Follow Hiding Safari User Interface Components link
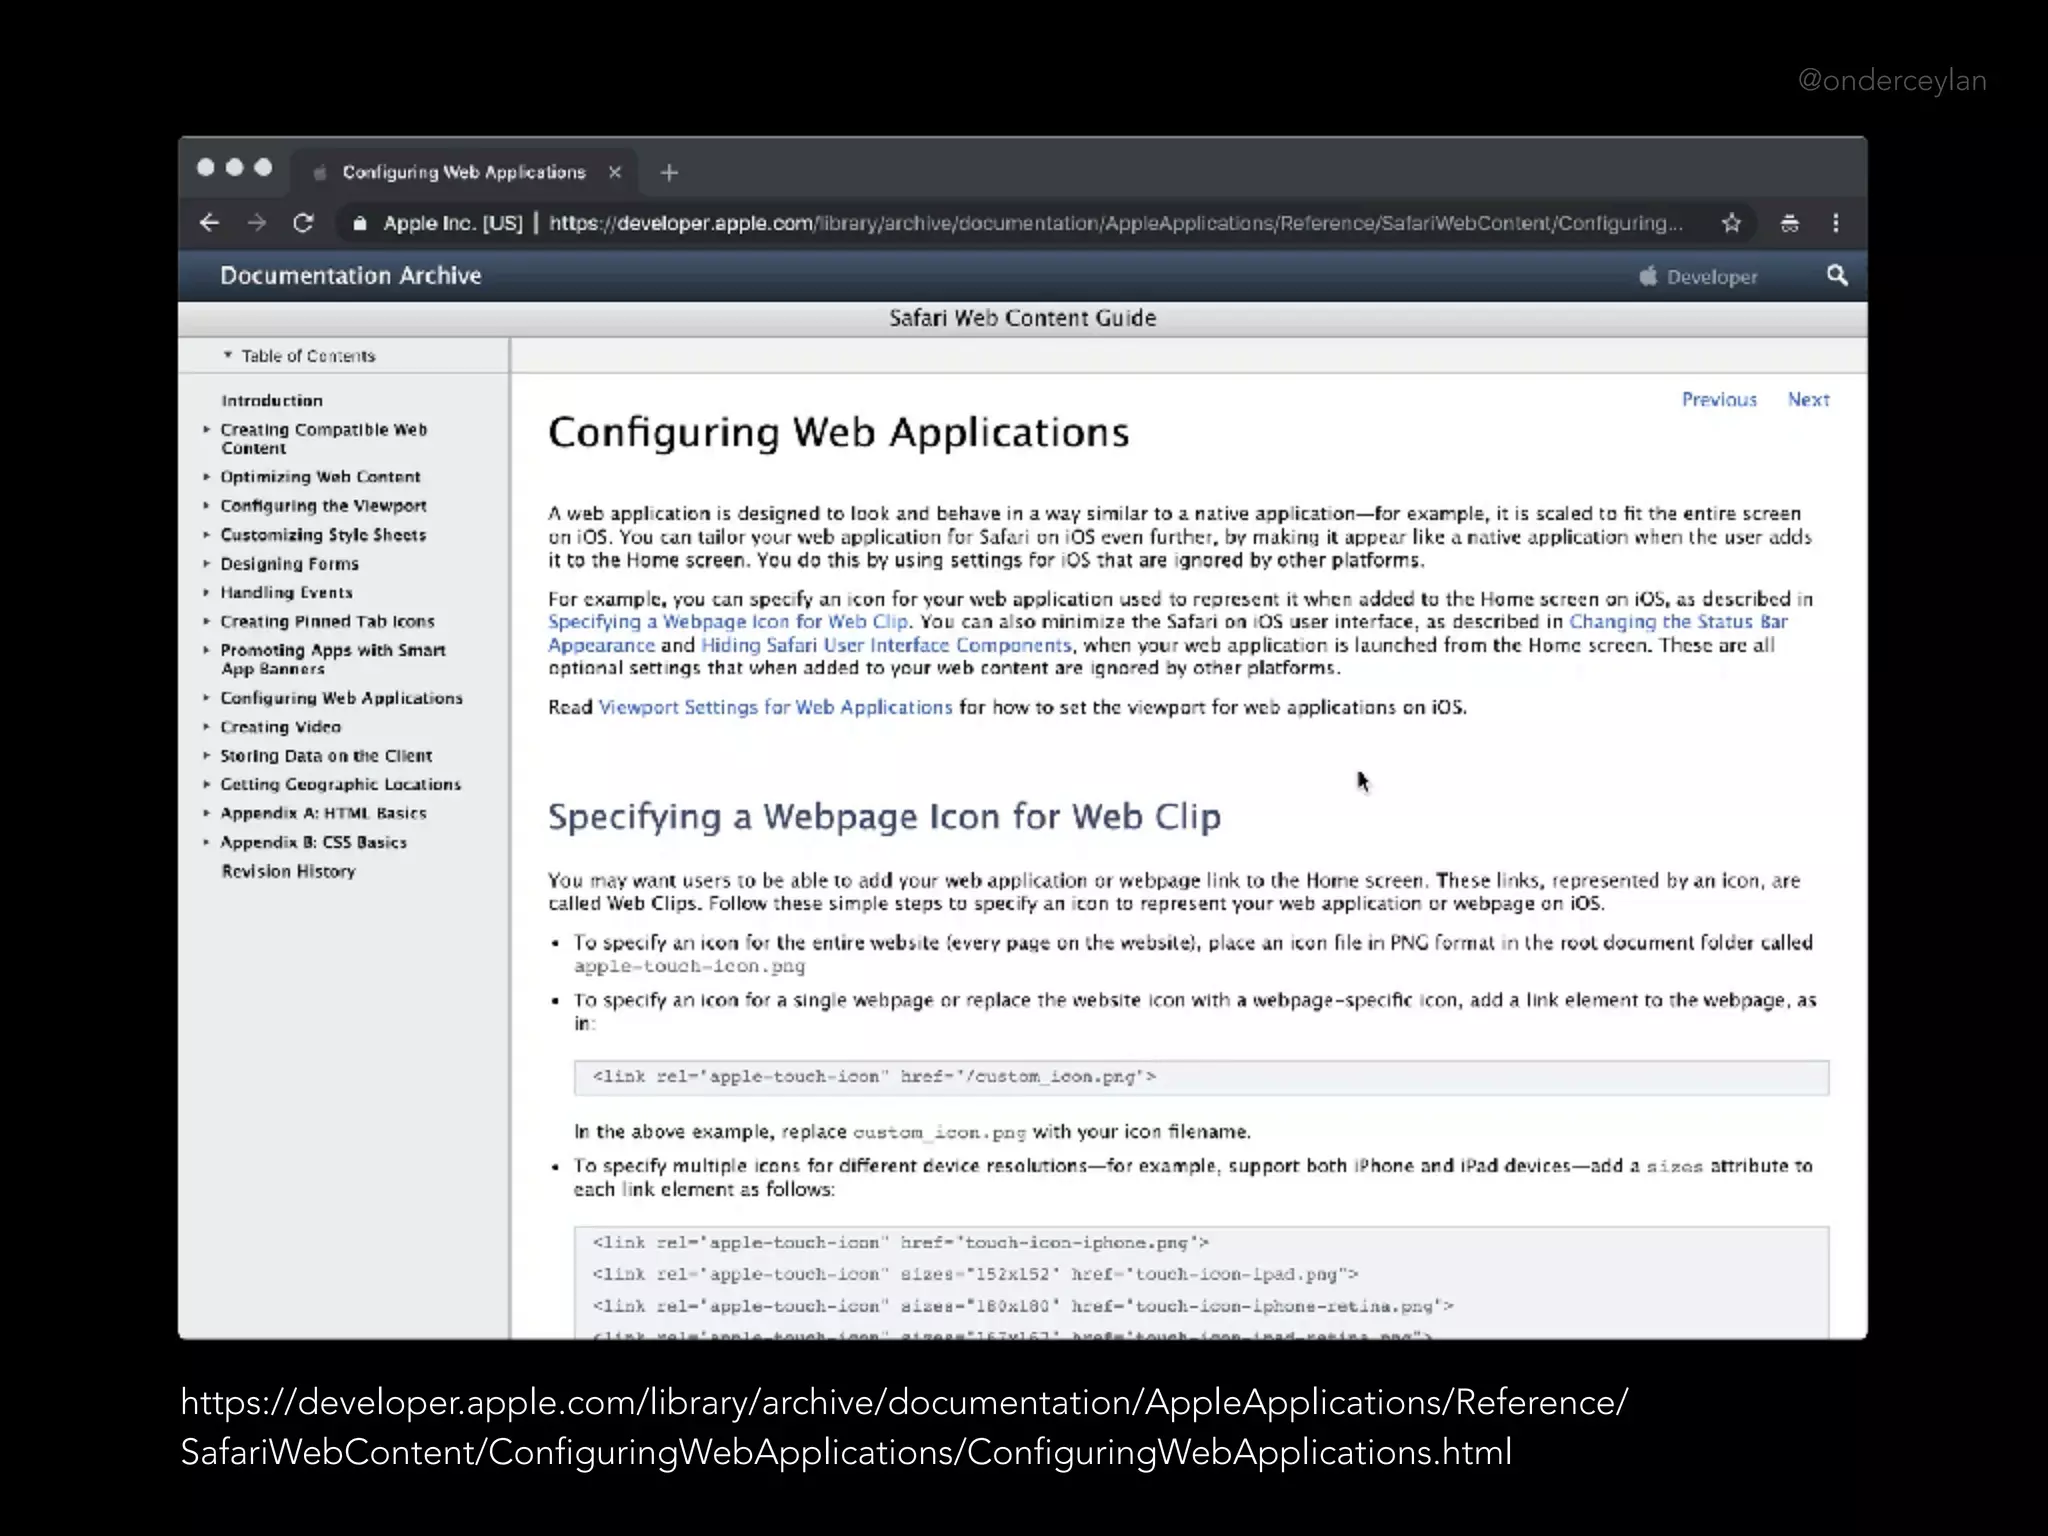This screenshot has height=1536, width=2048. tap(886, 645)
